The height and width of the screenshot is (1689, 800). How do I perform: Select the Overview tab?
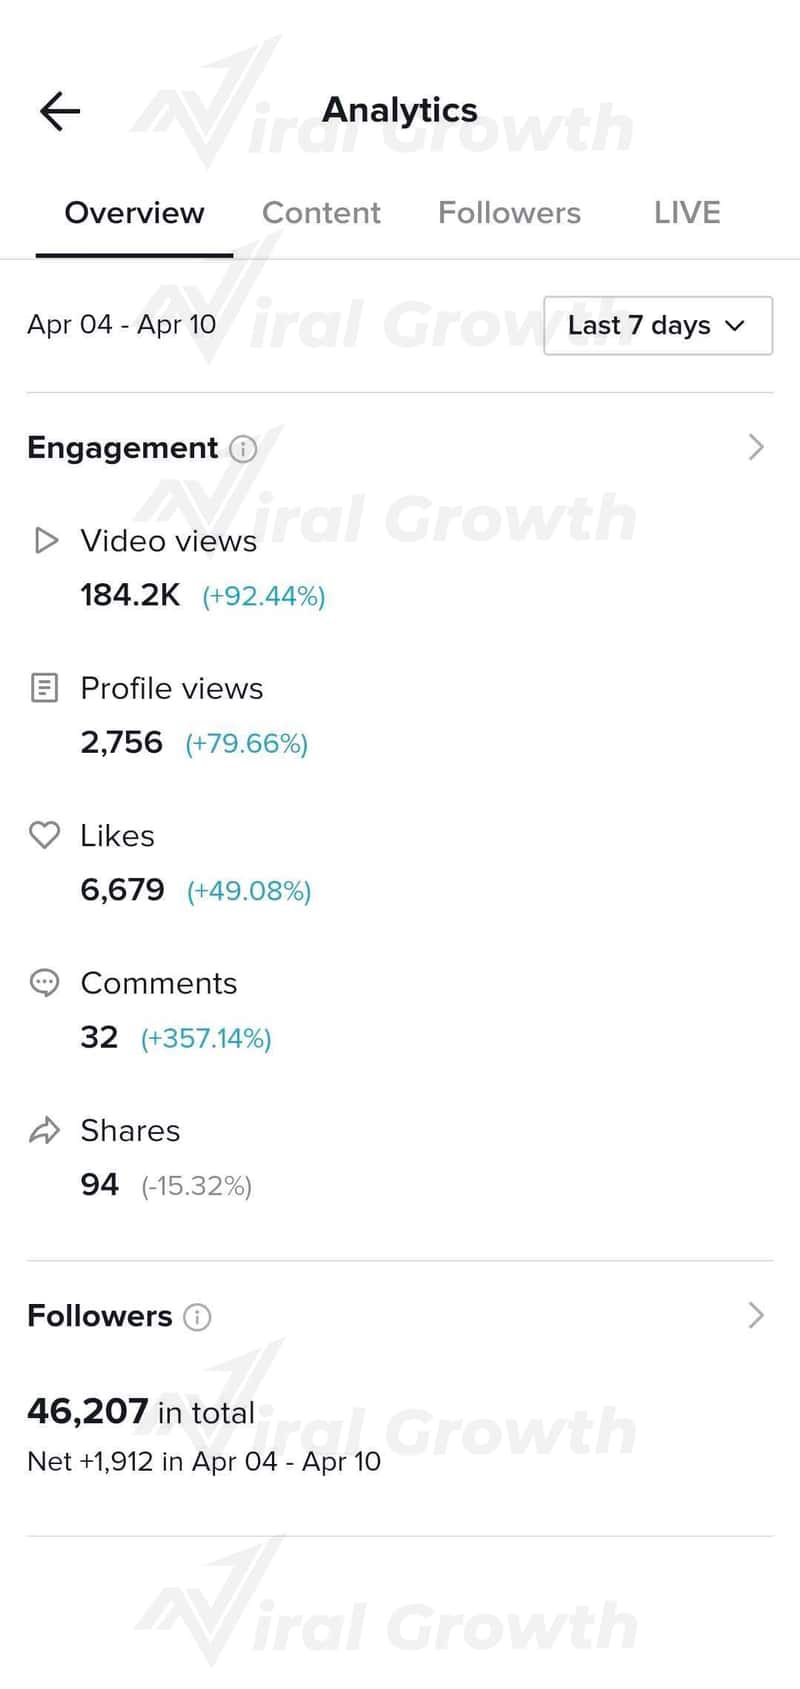coord(134,212)
